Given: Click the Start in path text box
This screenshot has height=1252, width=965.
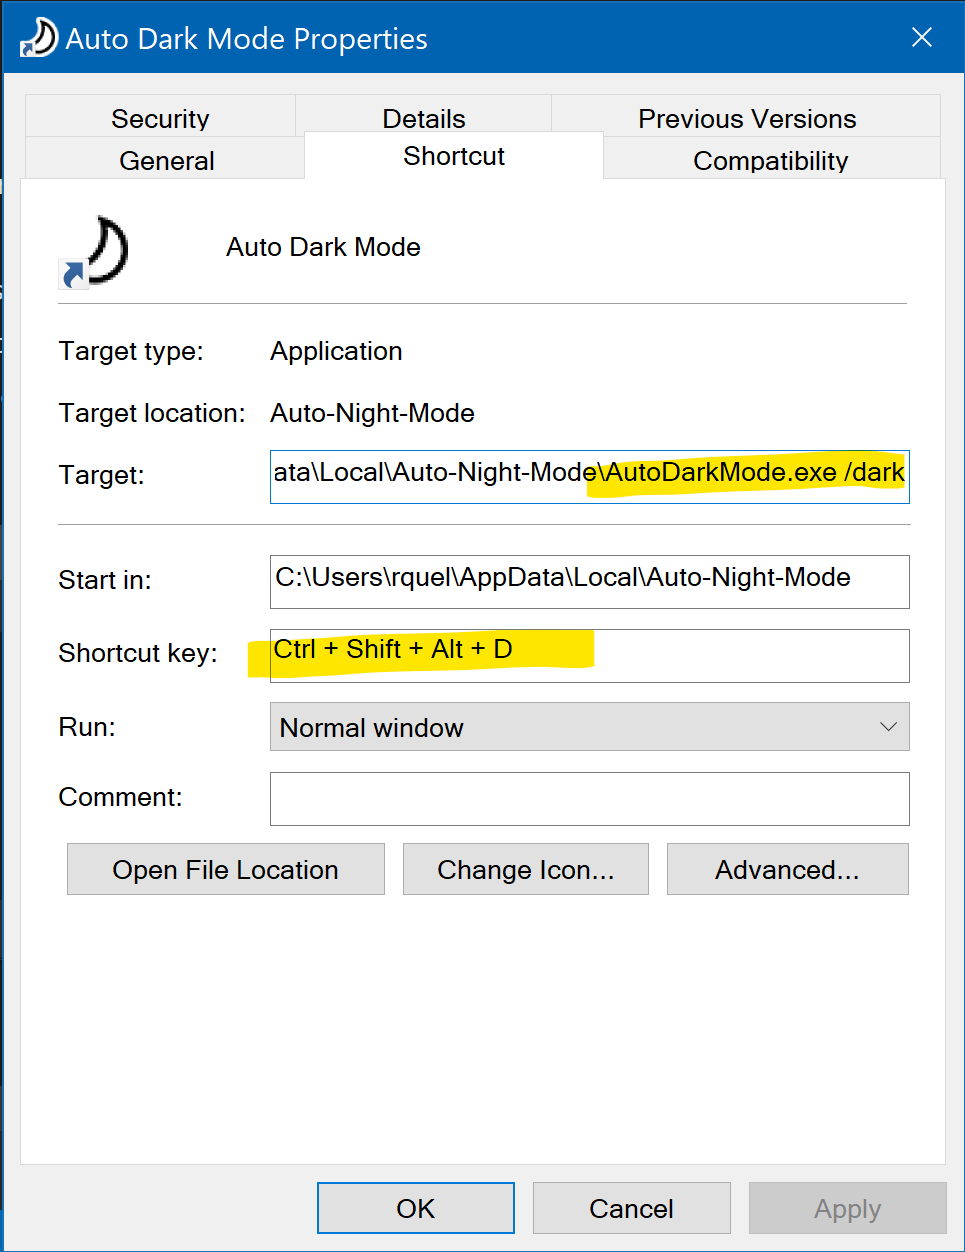Looking at the screenshot, I should (589, 581).
